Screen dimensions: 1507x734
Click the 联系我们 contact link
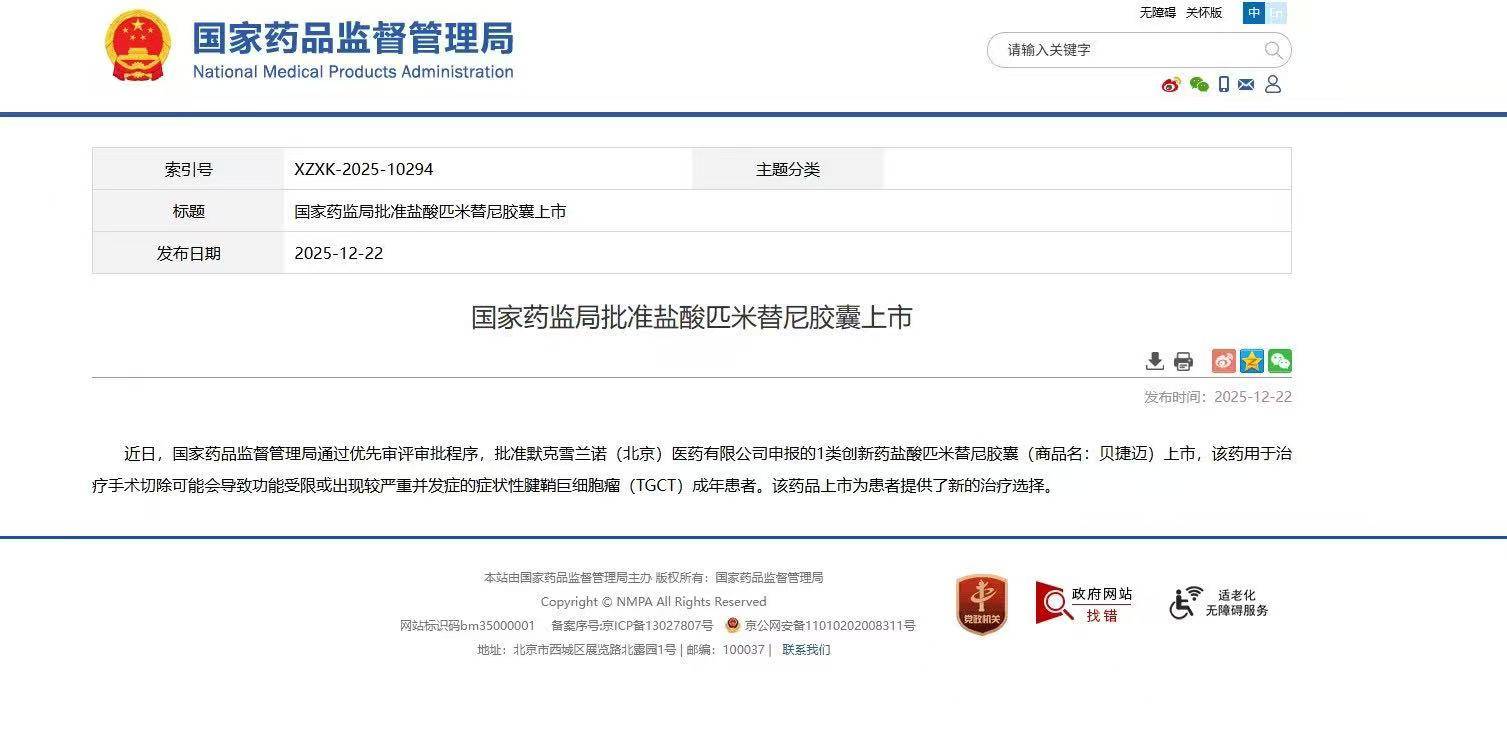coord(806,649)
